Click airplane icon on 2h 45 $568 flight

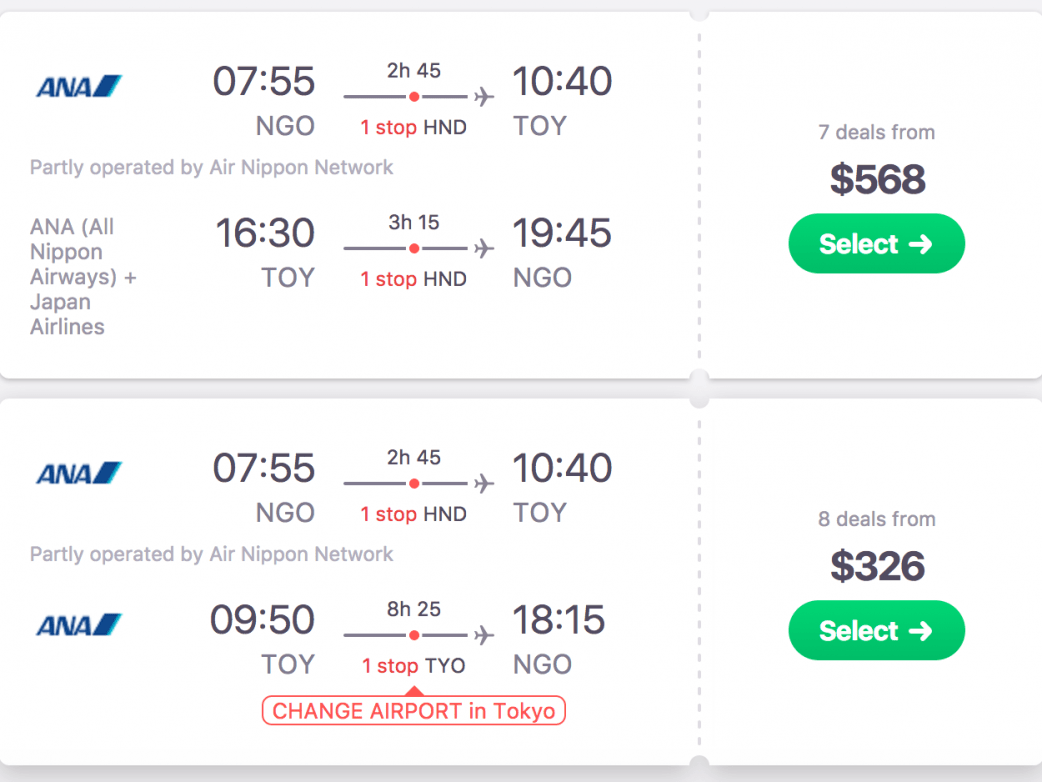tap(484, 97)
